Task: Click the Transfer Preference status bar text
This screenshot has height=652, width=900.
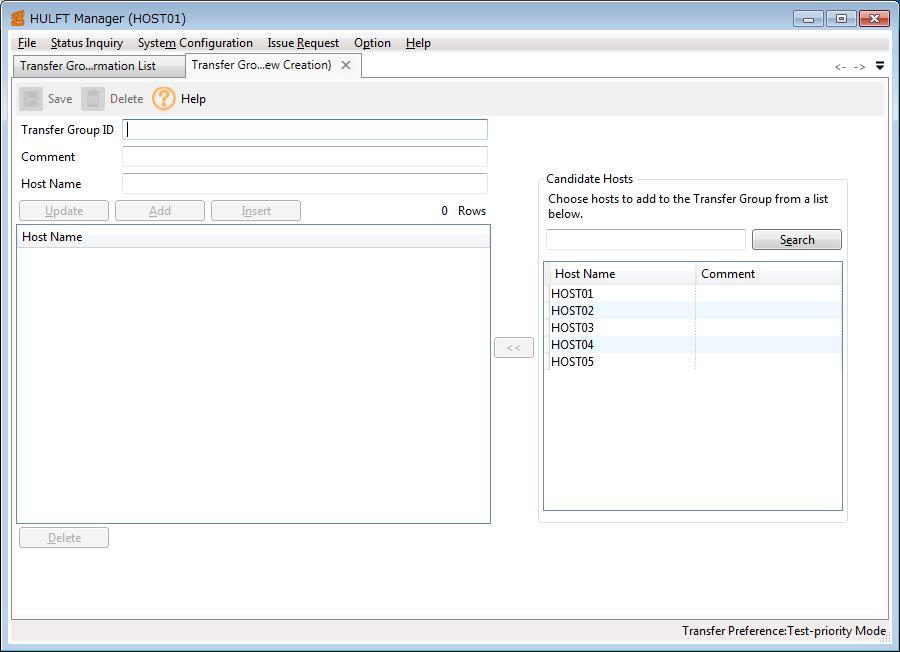Action: pos(783,631)
